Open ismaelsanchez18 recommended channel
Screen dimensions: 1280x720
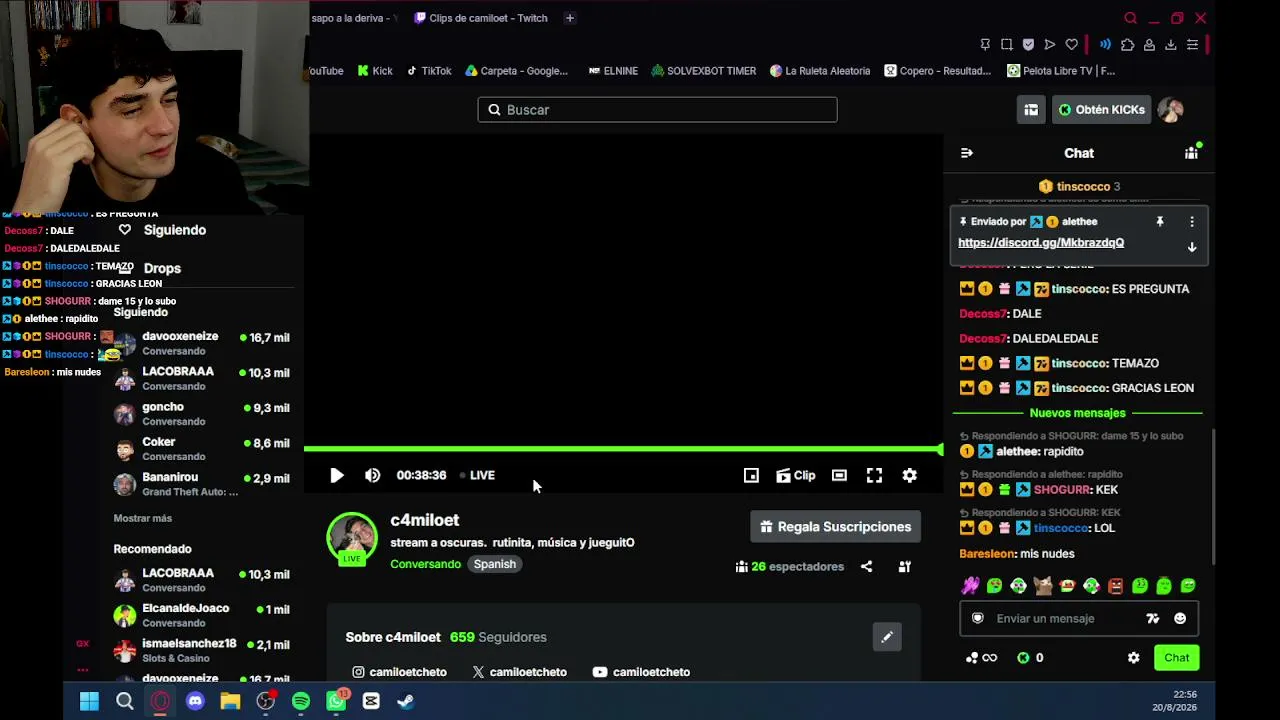(x=201, y=650)
